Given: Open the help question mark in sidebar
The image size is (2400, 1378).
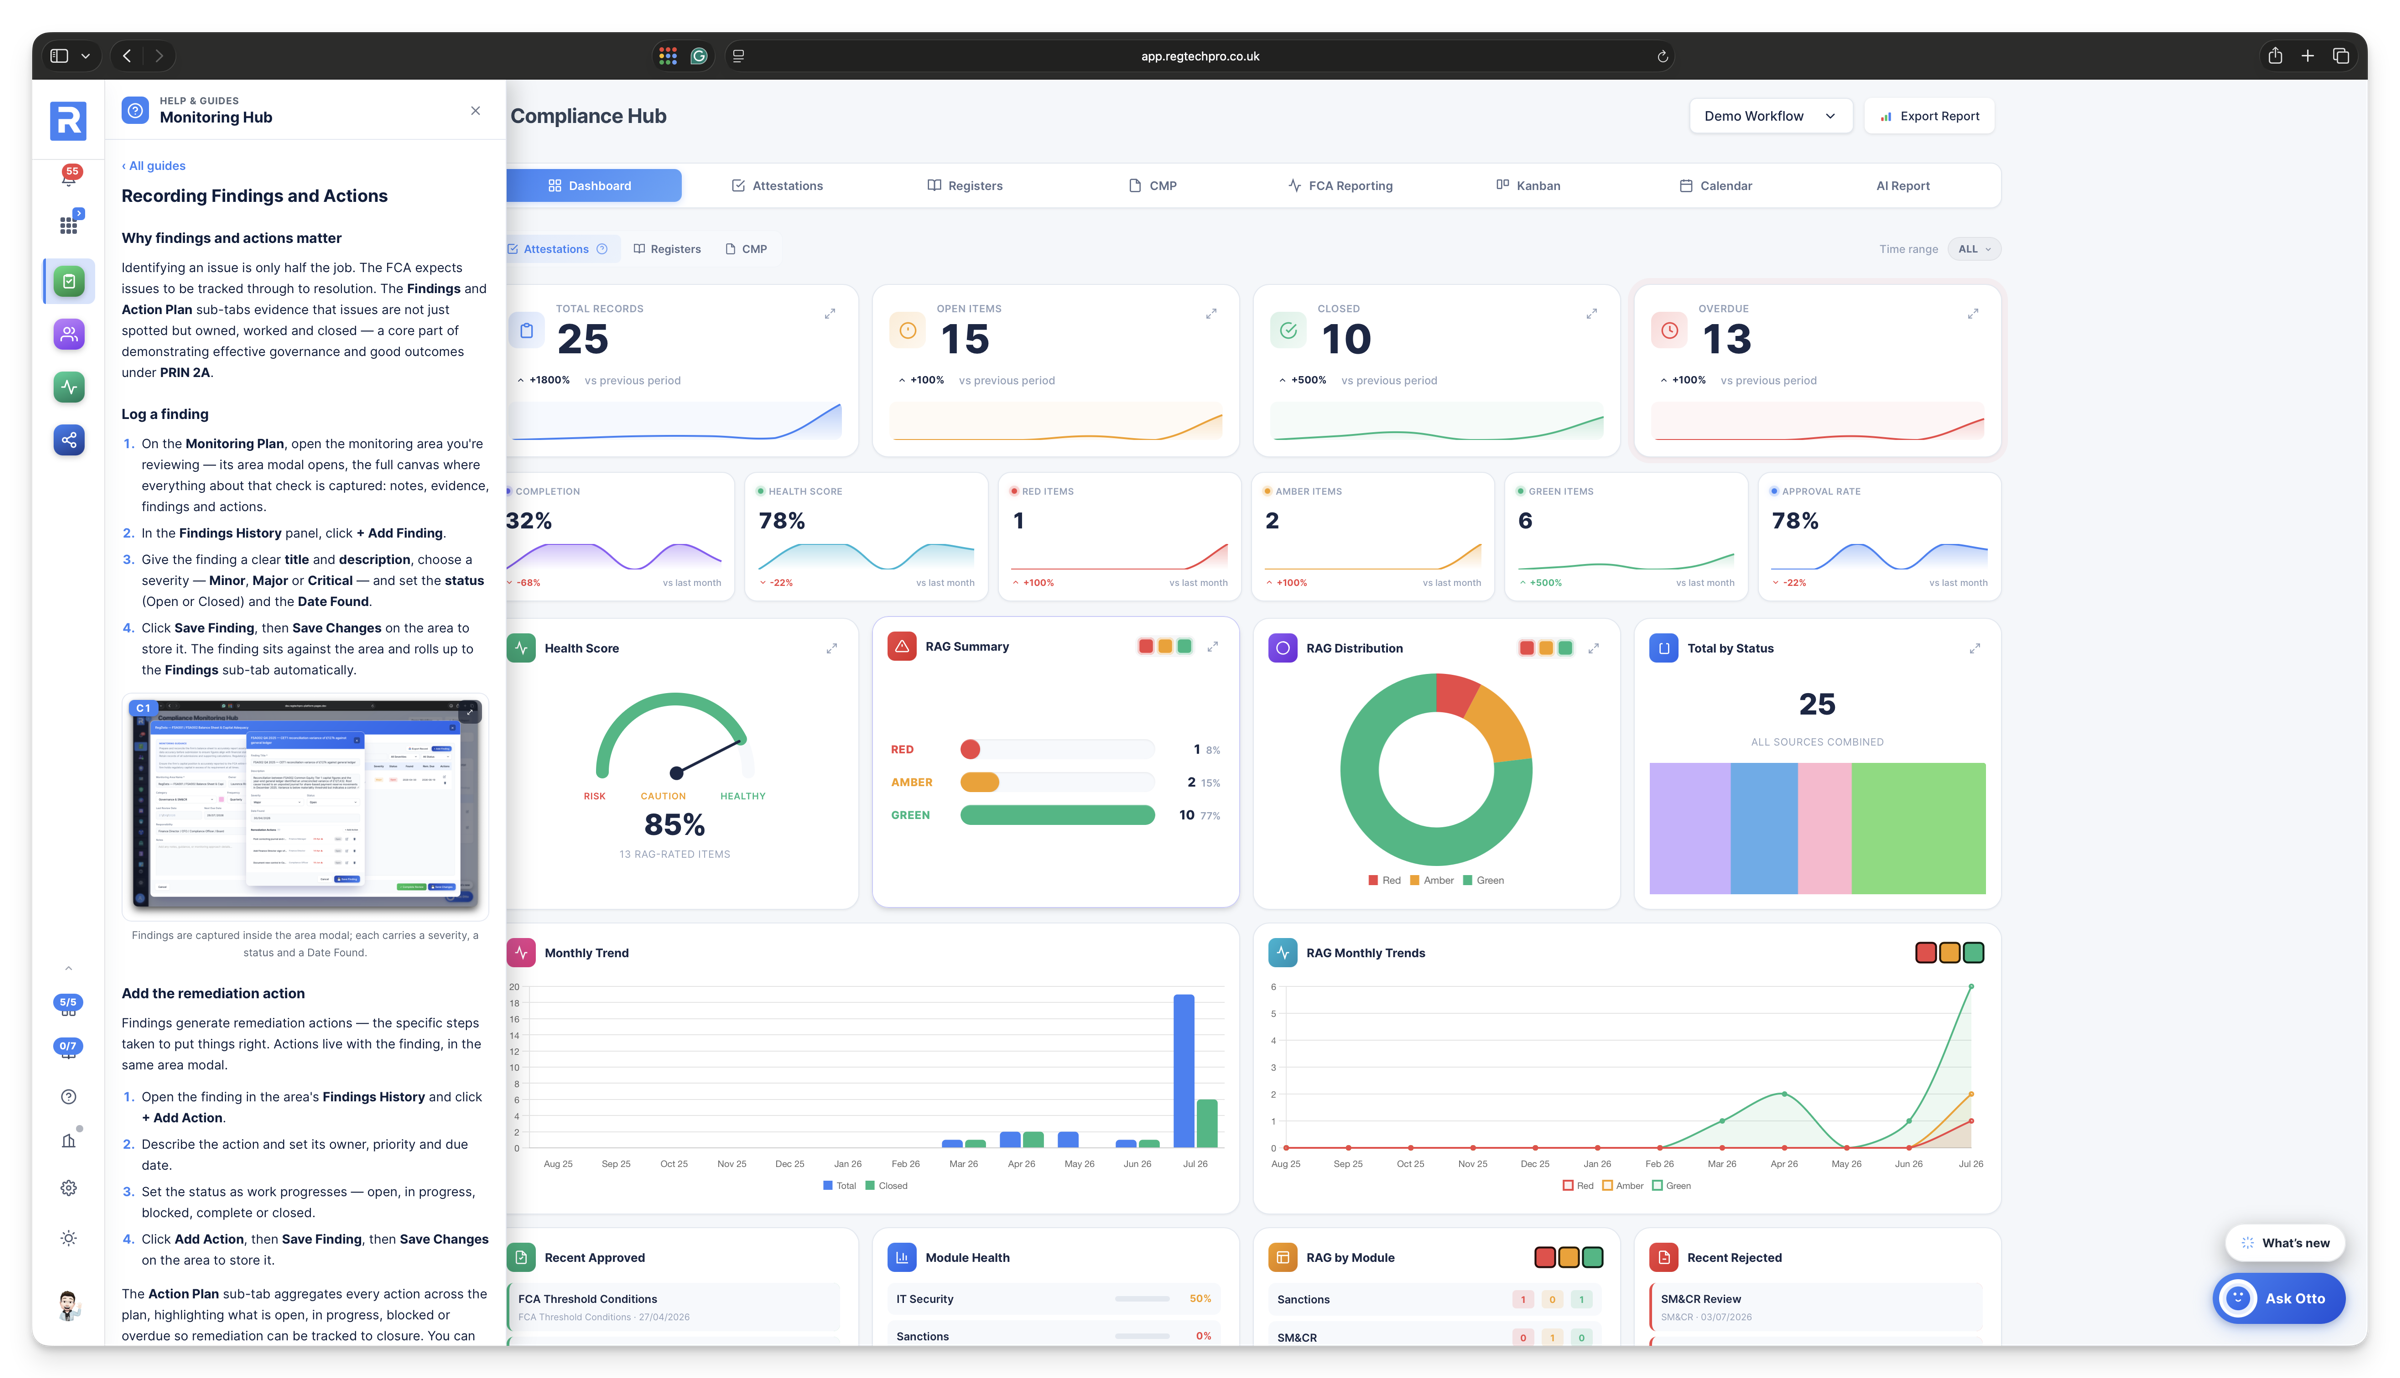Looking at the screenshot, I should point(69,1097).
